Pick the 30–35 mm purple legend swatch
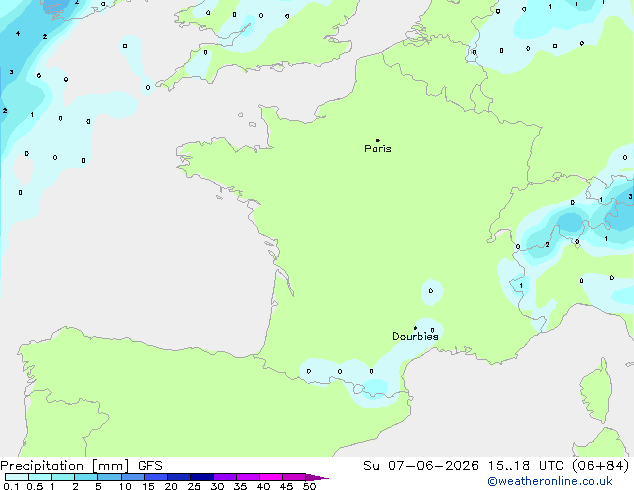Screen dimensions: 634x490 225,477
